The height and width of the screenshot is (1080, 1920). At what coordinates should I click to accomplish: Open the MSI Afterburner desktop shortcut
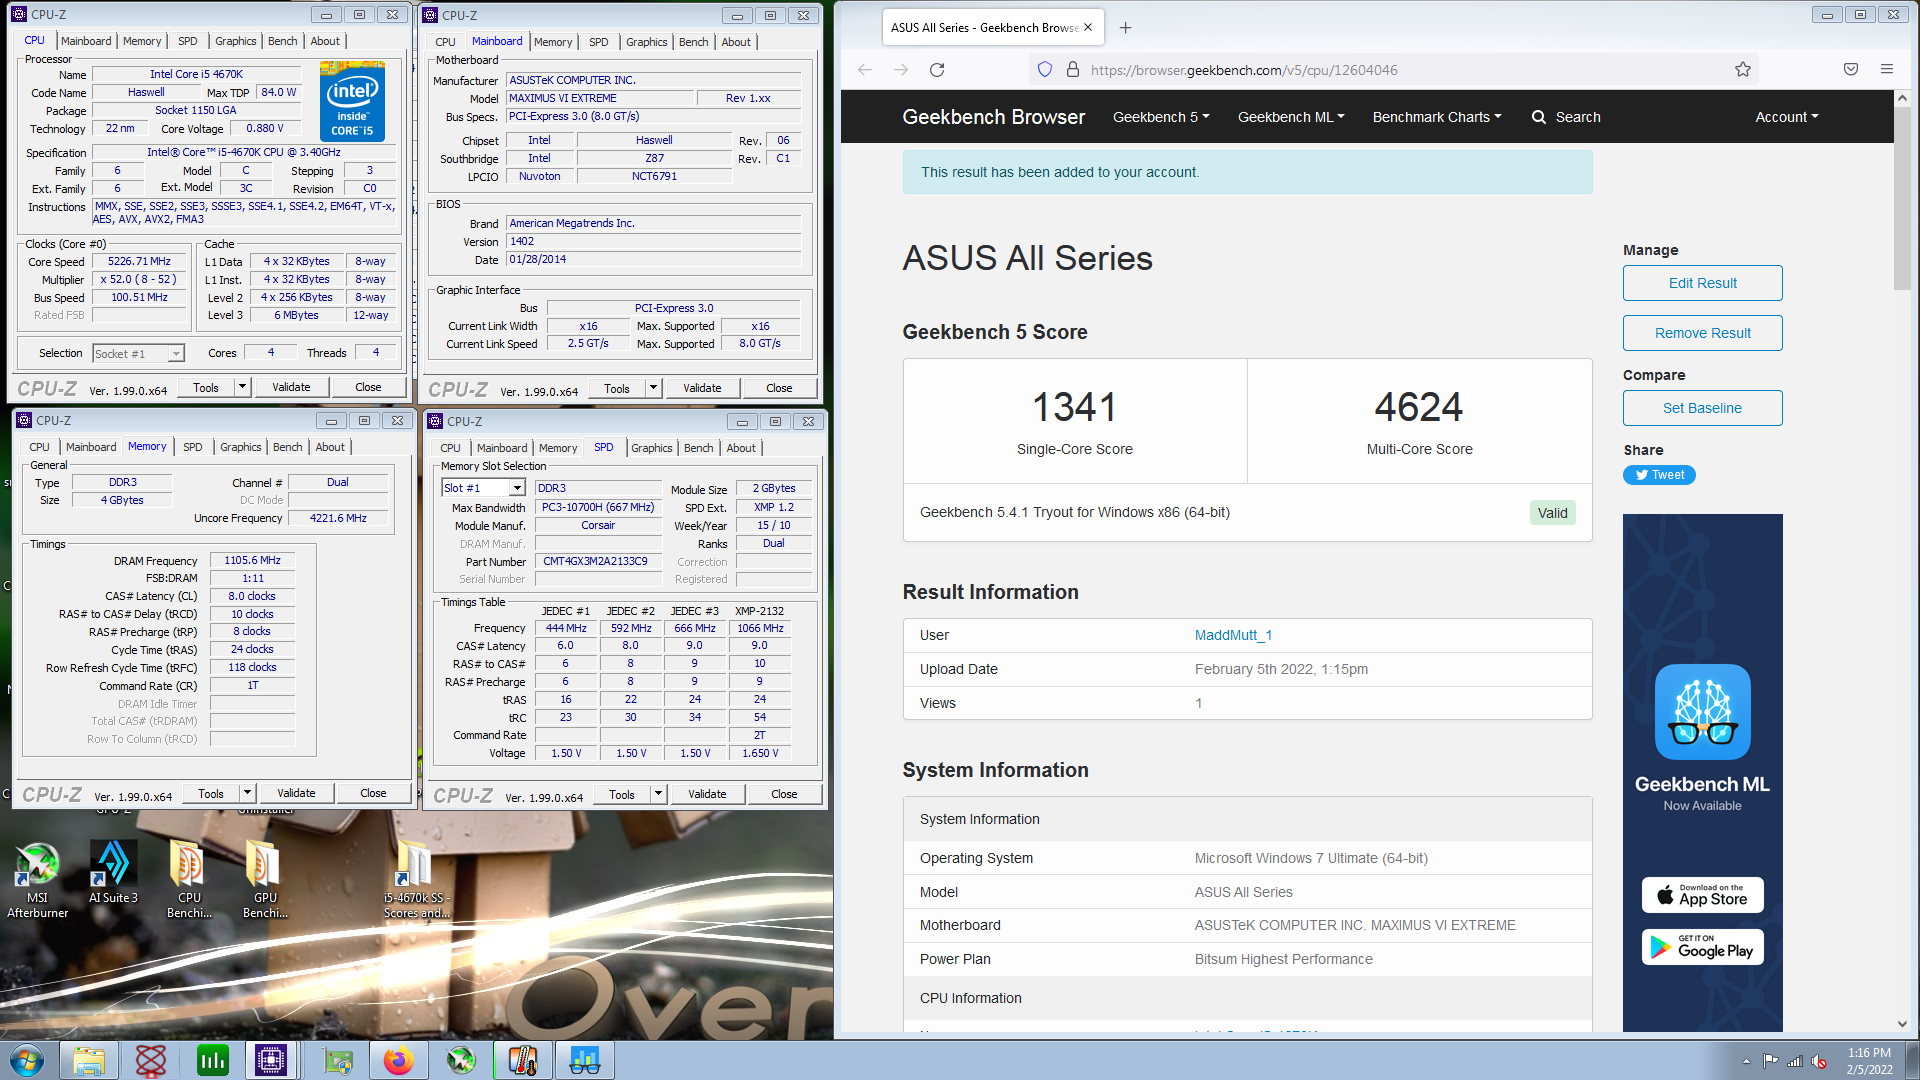(37, 879)
